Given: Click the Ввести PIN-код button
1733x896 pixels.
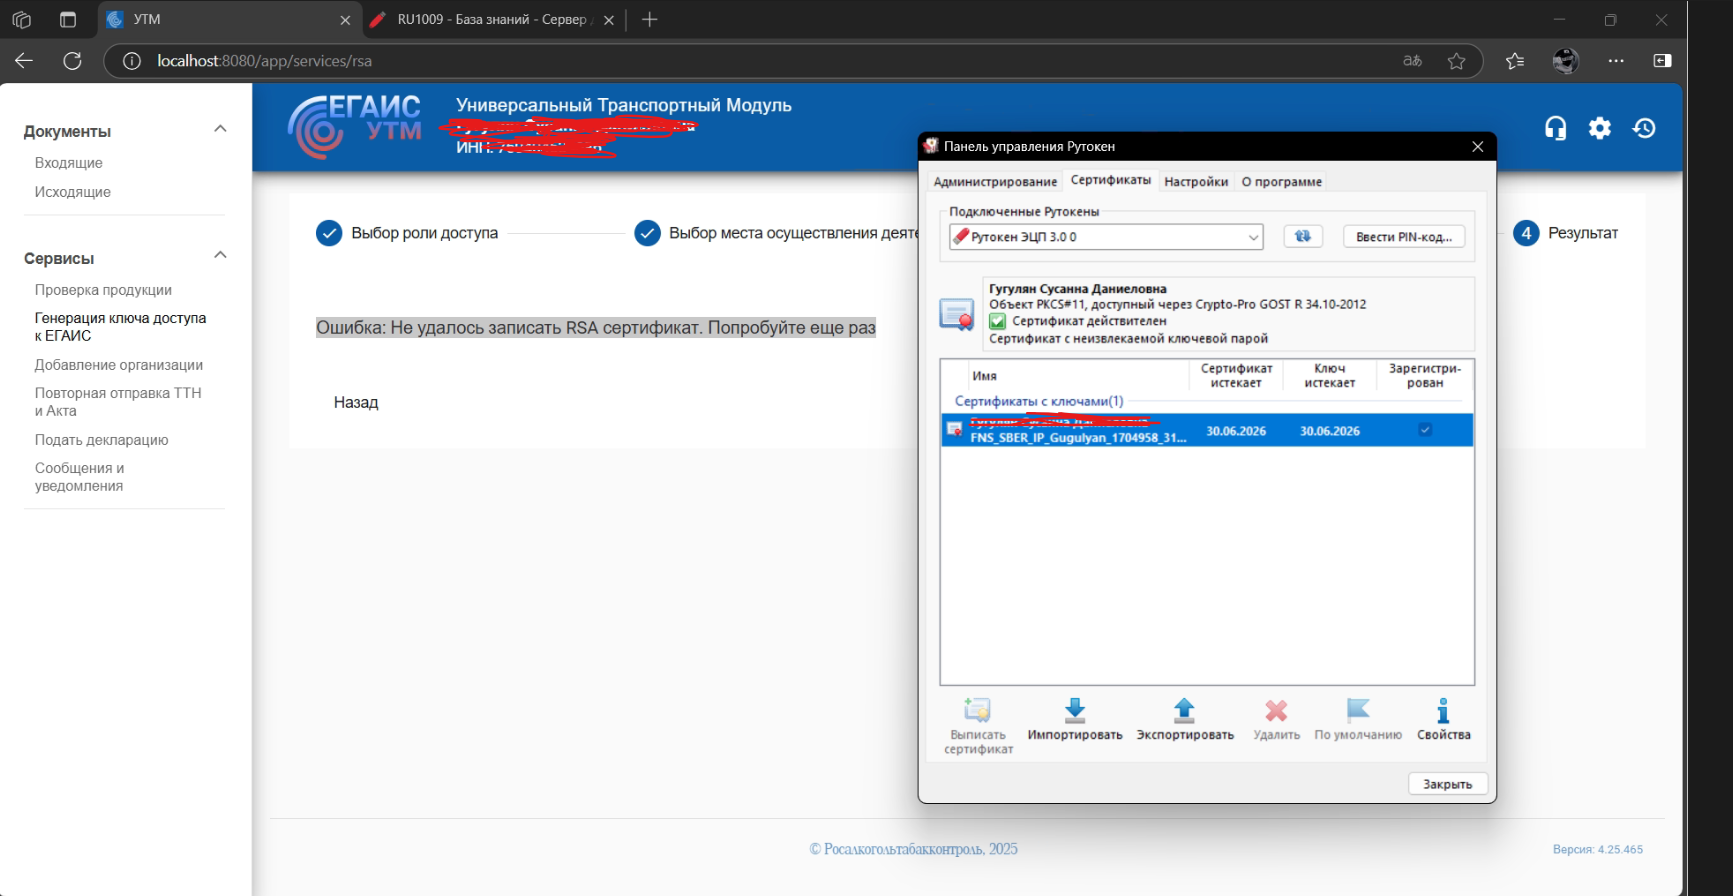Looking at the screenshot, I should (x=1404, y=237).
